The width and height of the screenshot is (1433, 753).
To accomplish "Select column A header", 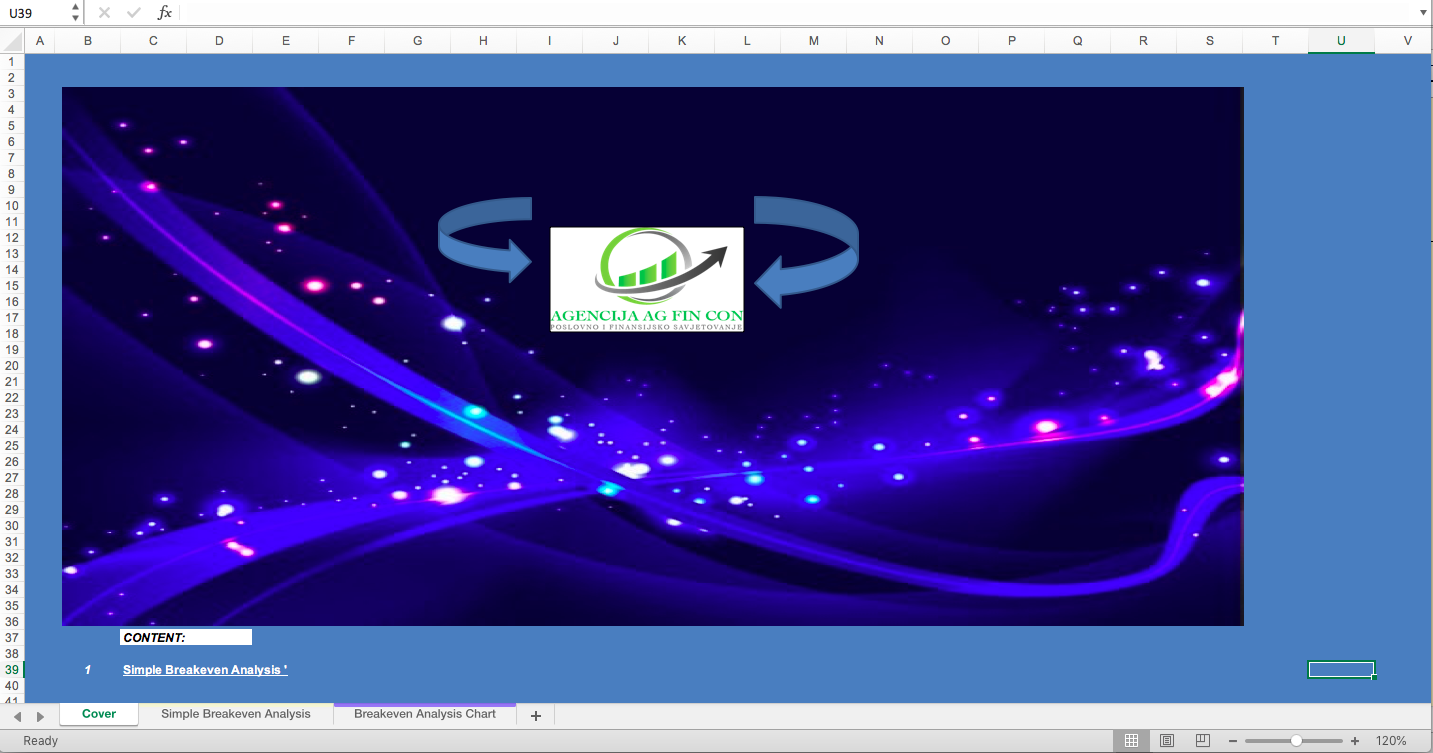I will (40, 41).
